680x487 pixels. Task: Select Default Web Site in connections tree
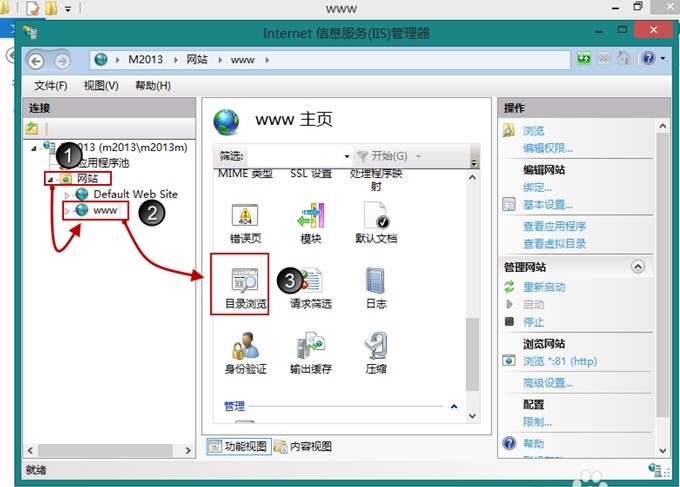[x=135, y=194]
